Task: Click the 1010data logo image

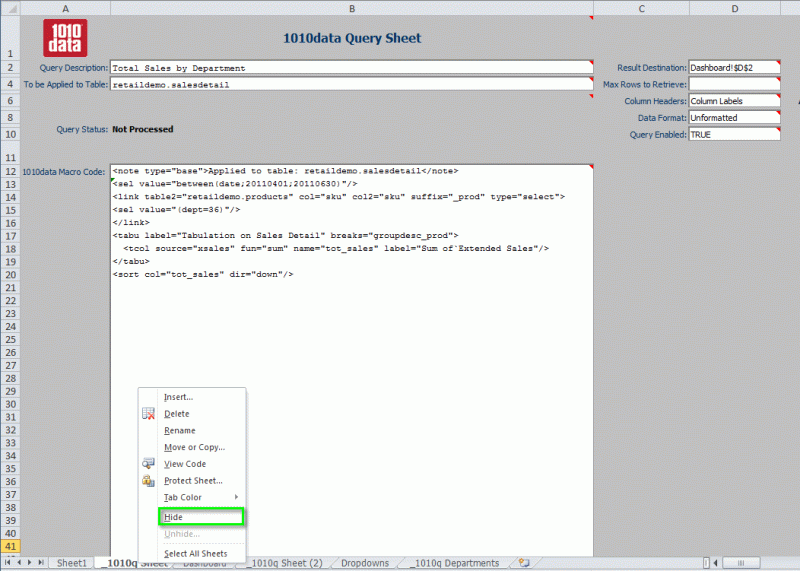Action: [x=65, y=38]
